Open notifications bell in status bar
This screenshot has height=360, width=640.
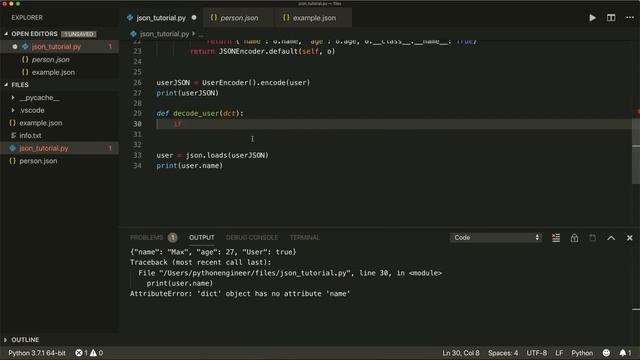(625, 353)
